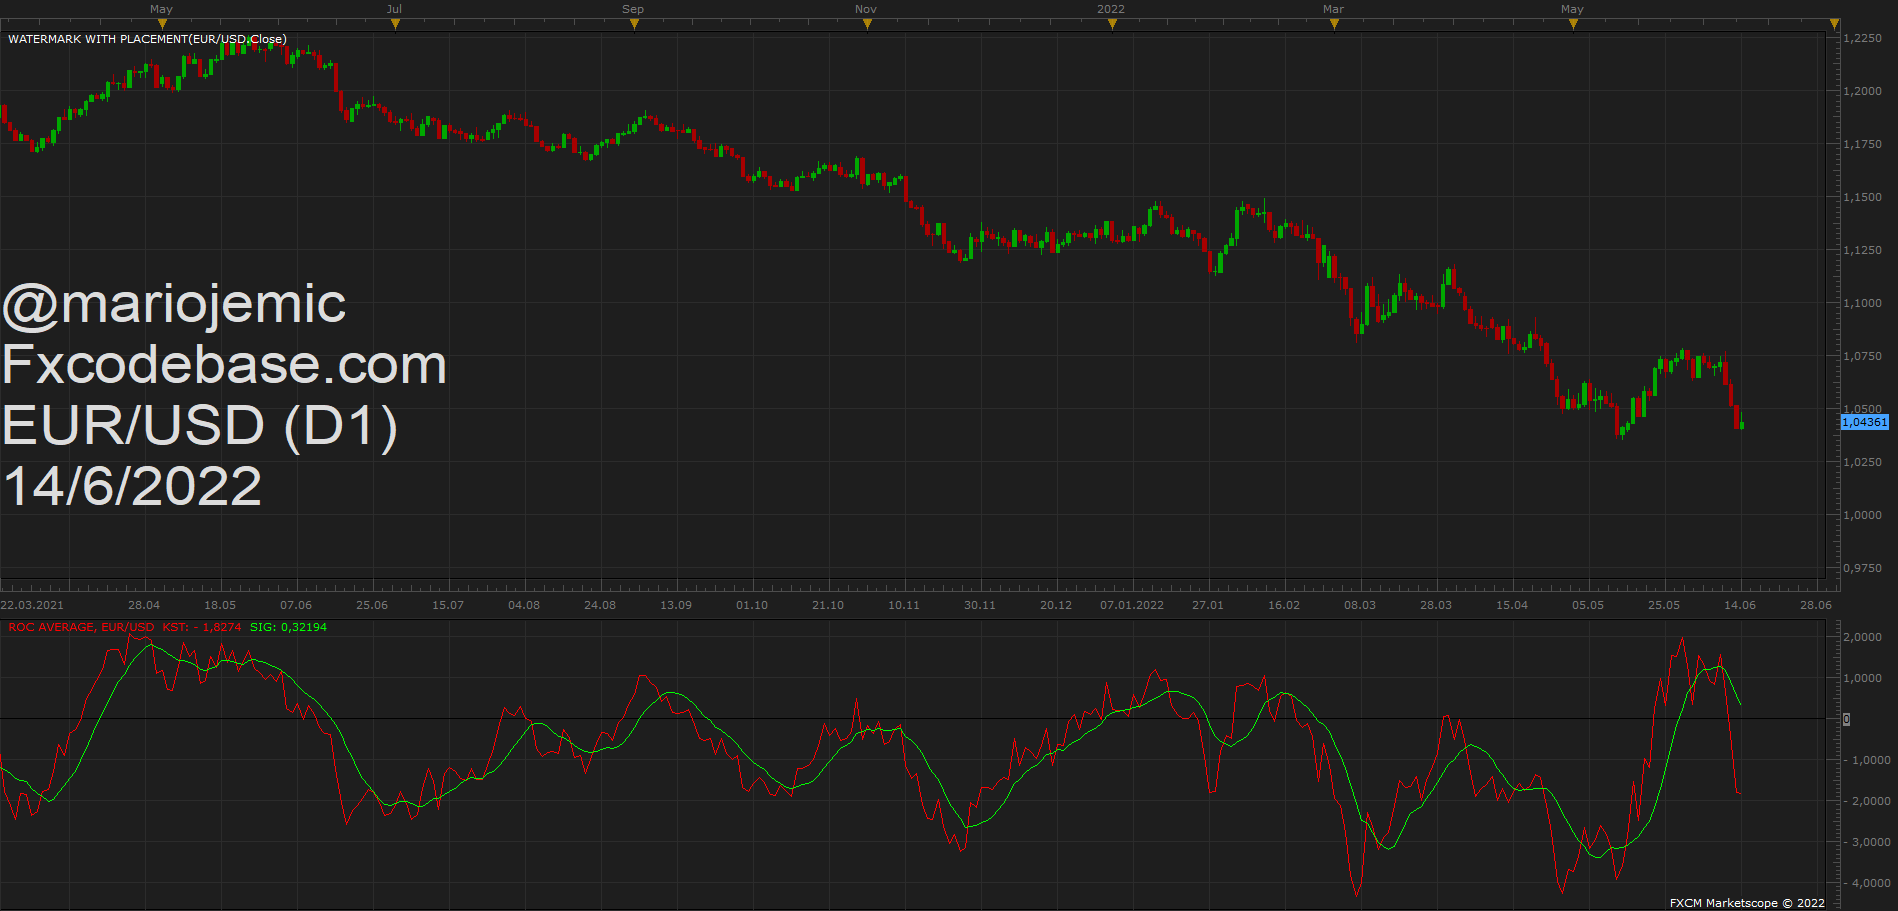Click the 22.03.2021 date label
Screen dimensions: 1898x911
(x=32, y=605)
